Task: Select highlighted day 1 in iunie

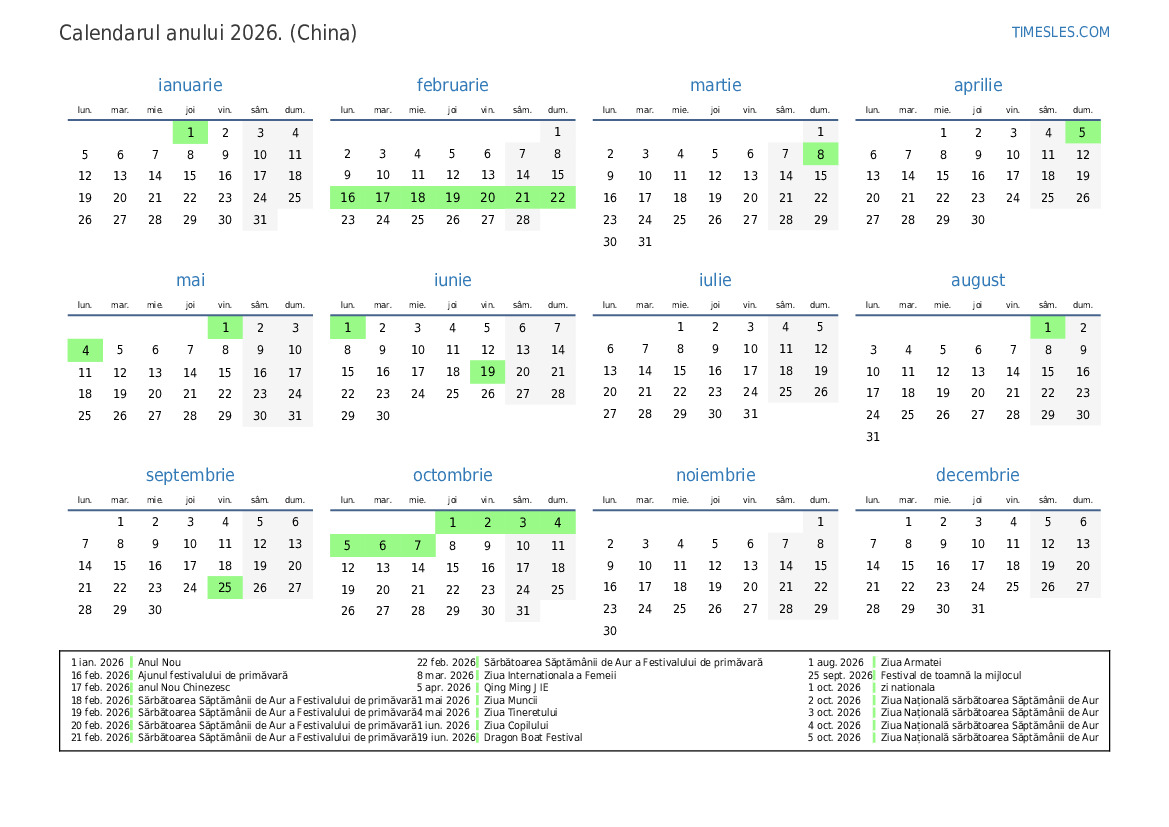Action: coord(347,327)
